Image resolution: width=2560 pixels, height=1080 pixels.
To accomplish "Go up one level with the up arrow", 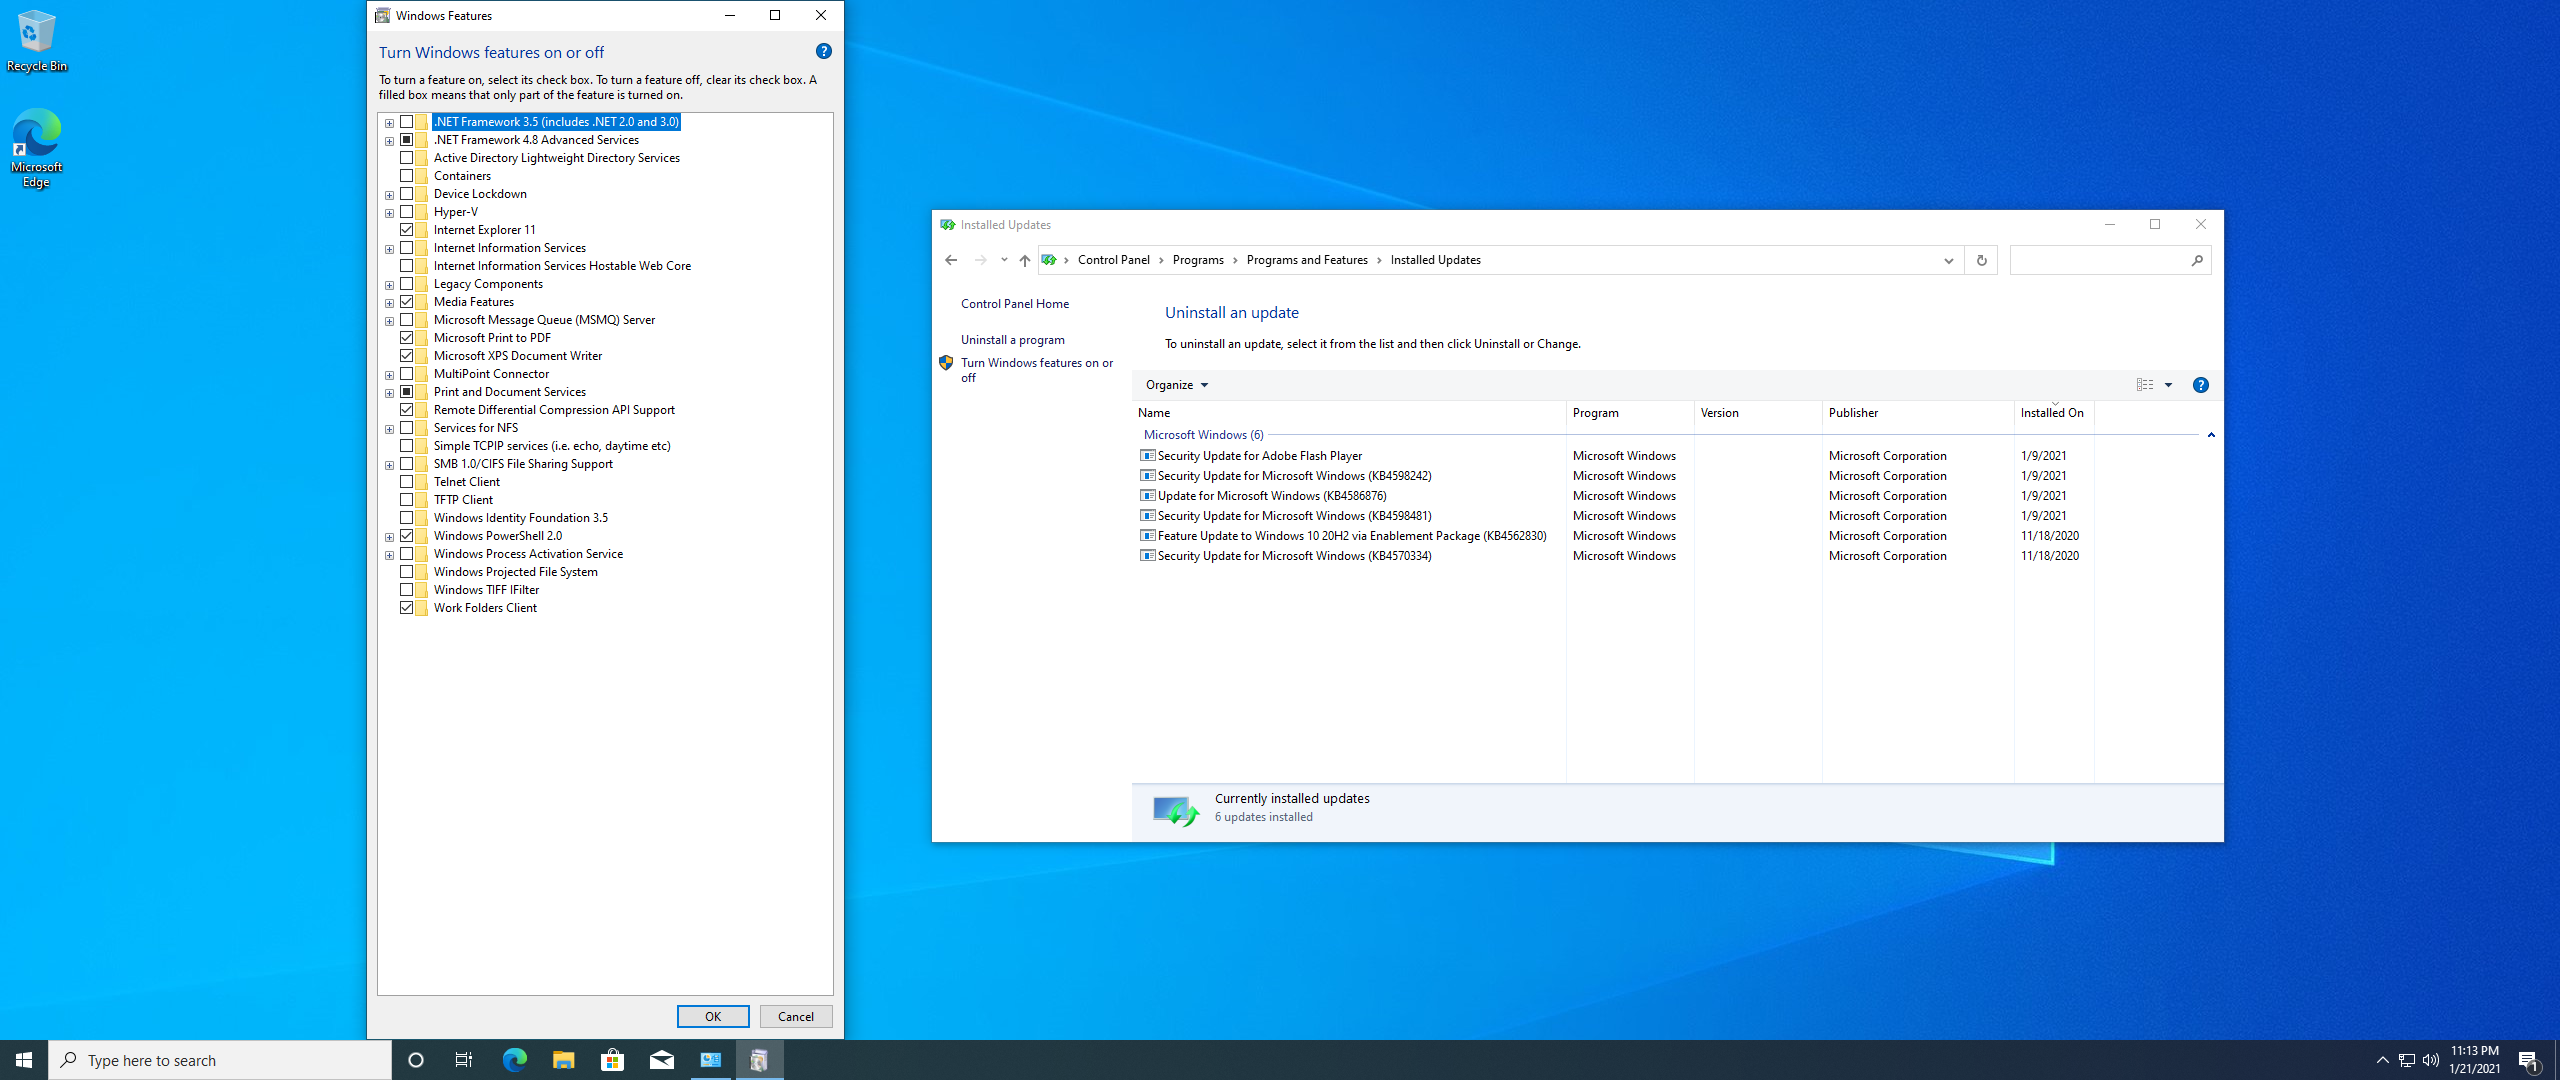I will click(x=1024, y=260).
